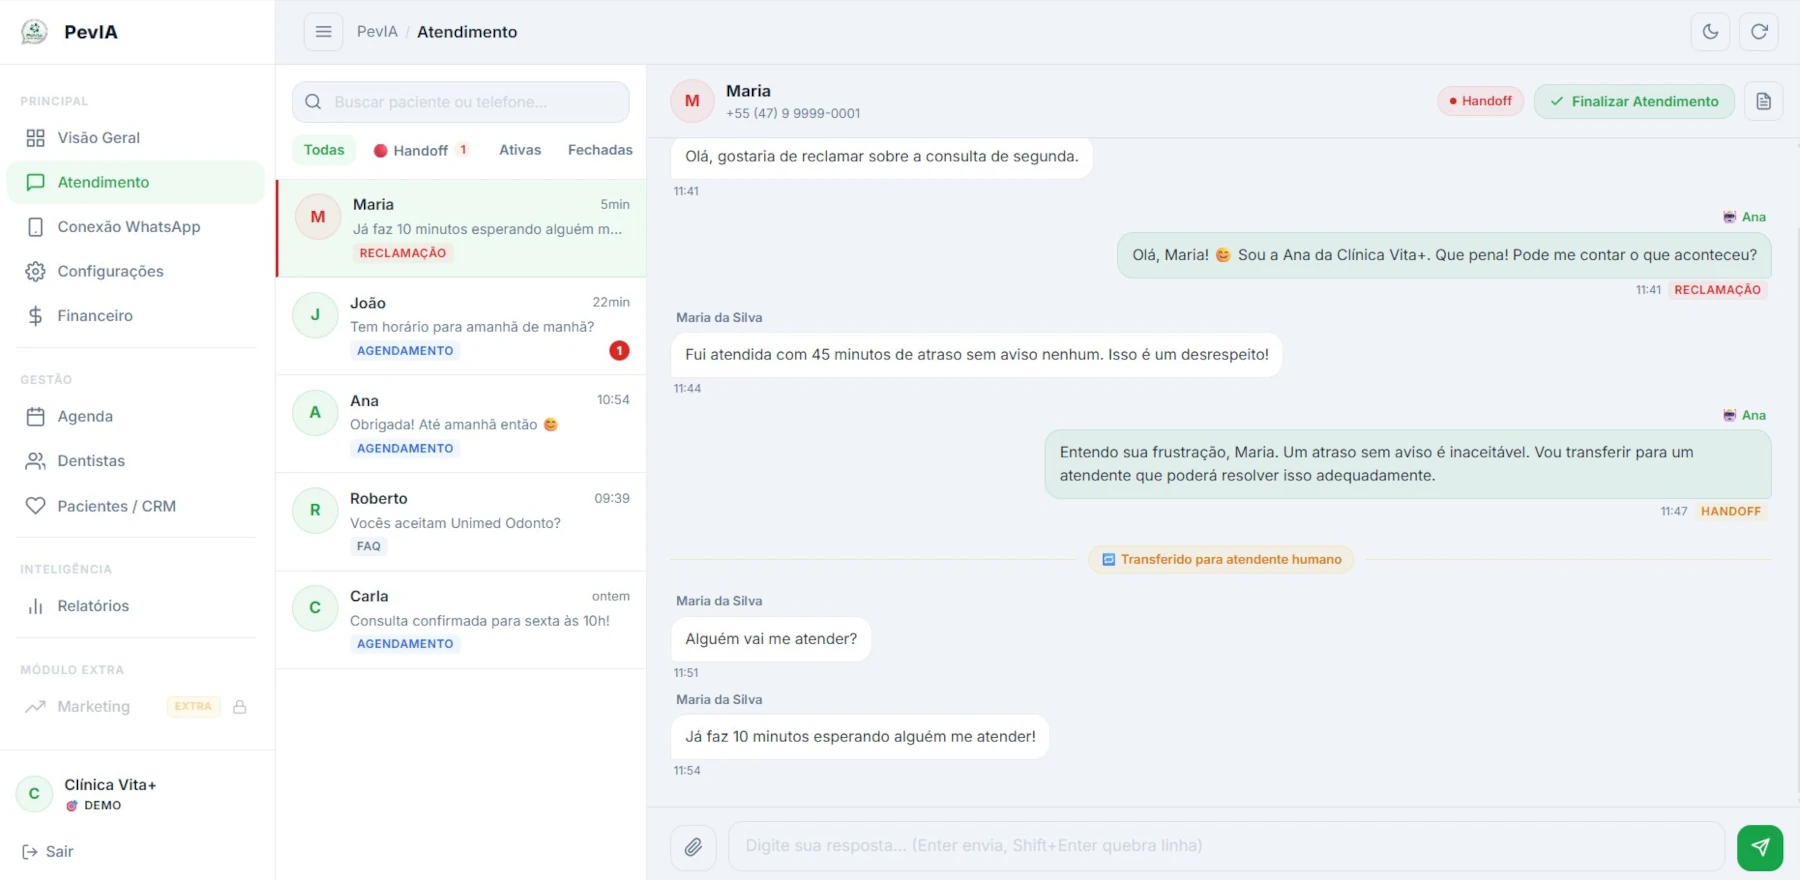Screen dimensions: 1800x880
Task: Click Transferido para atendente humano notice
Action: point(1221,559)
